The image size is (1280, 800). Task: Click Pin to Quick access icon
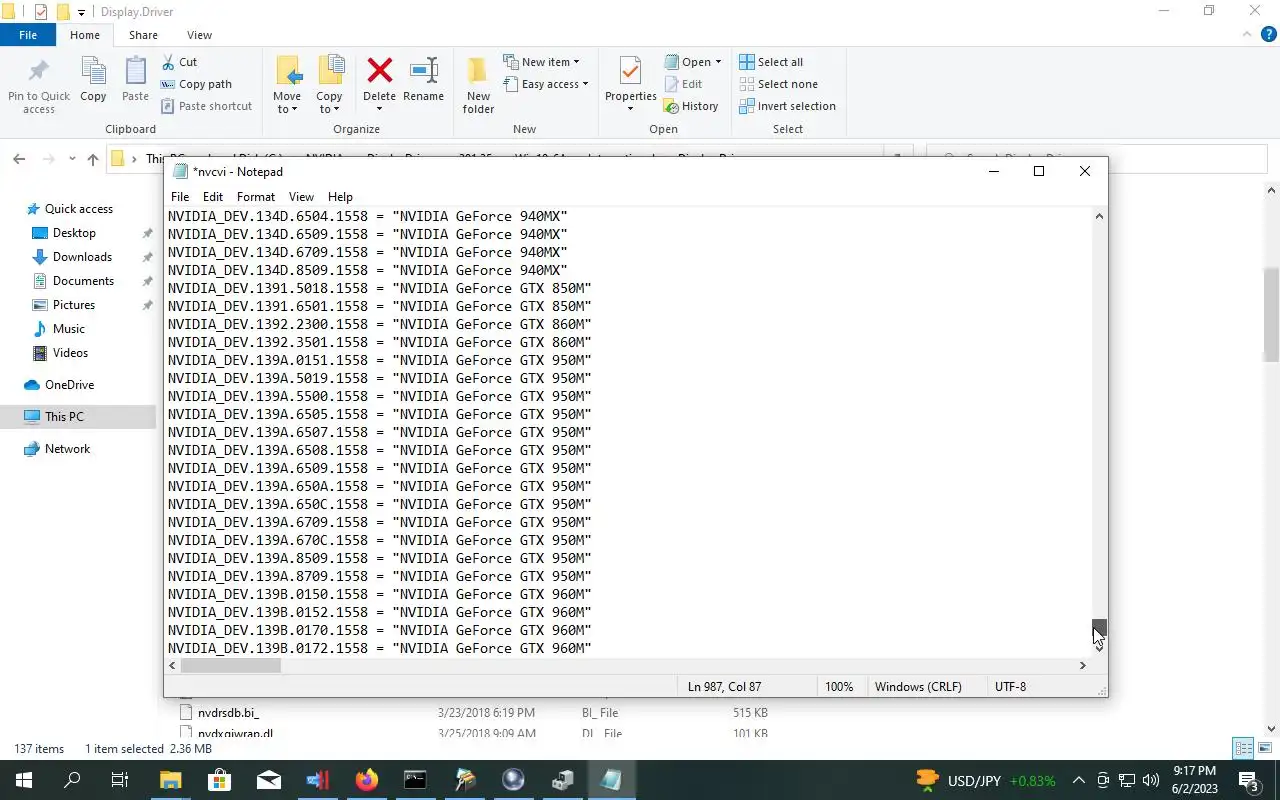[39, 84]
